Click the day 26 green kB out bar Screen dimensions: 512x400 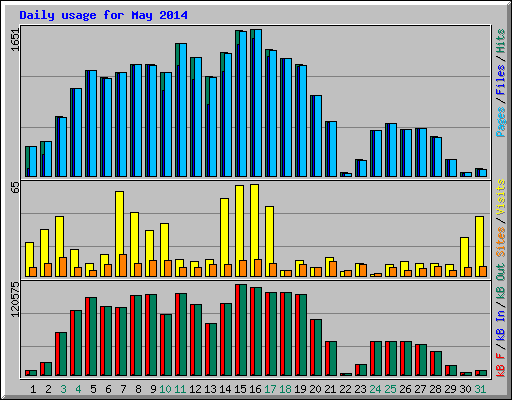tap(408, 359)
